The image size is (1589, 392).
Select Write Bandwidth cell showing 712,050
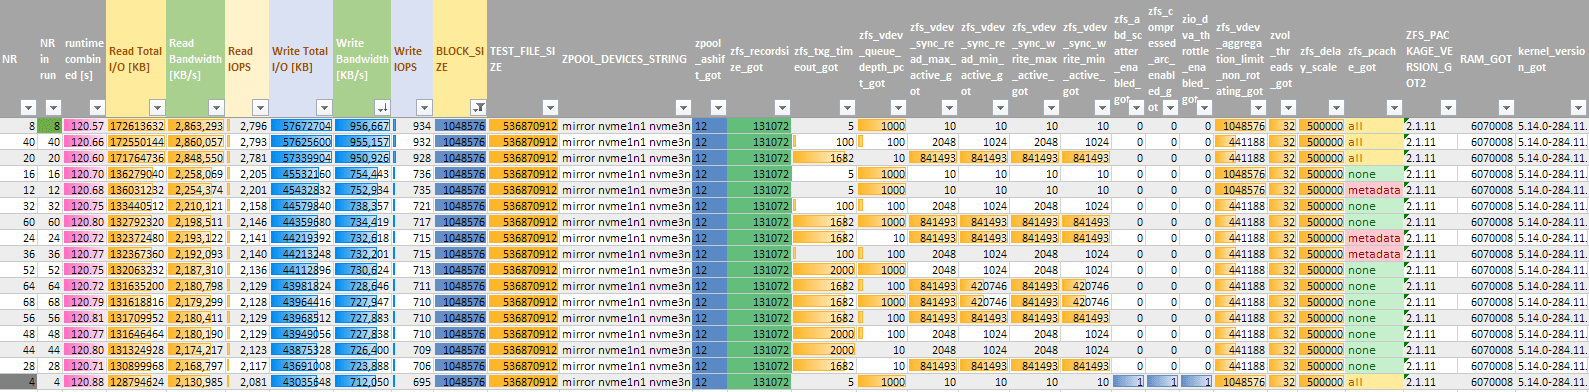click(x=362, y=382)
